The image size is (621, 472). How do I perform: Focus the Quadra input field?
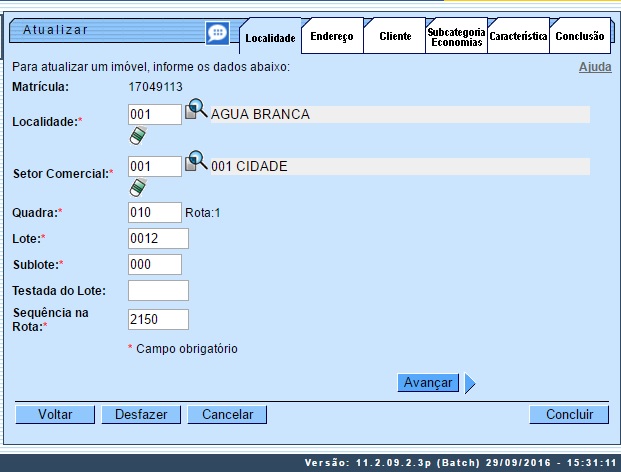point(155,212)
